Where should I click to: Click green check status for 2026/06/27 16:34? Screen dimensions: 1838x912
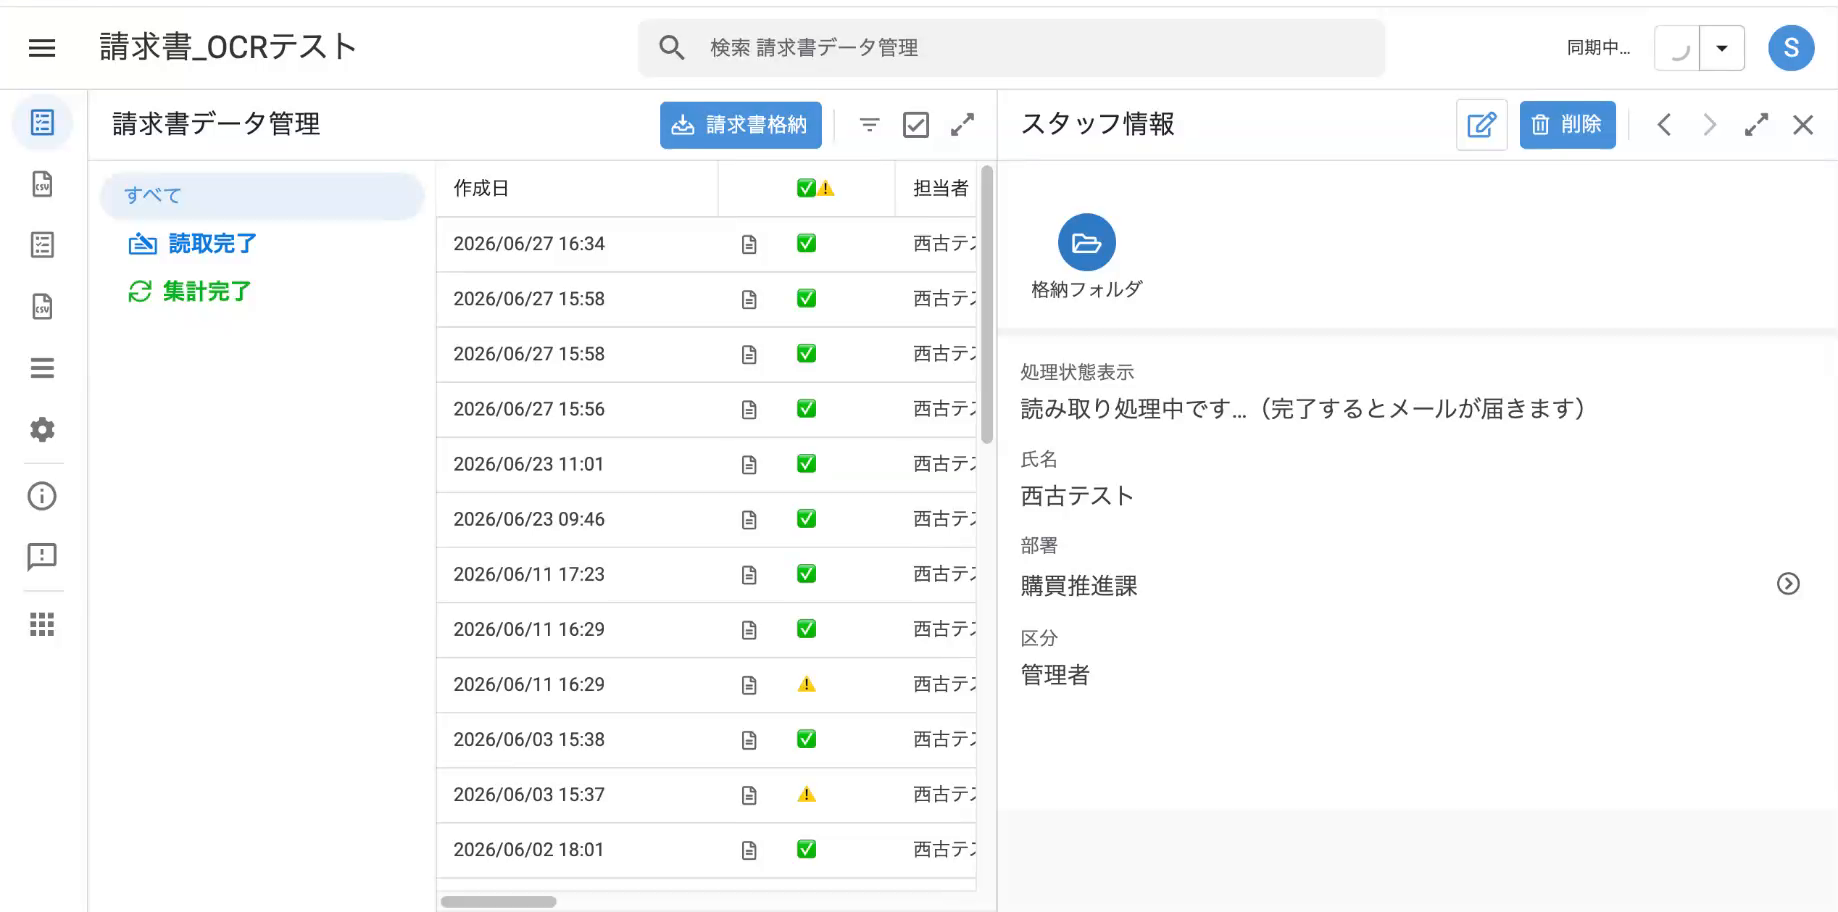(806, 243)
